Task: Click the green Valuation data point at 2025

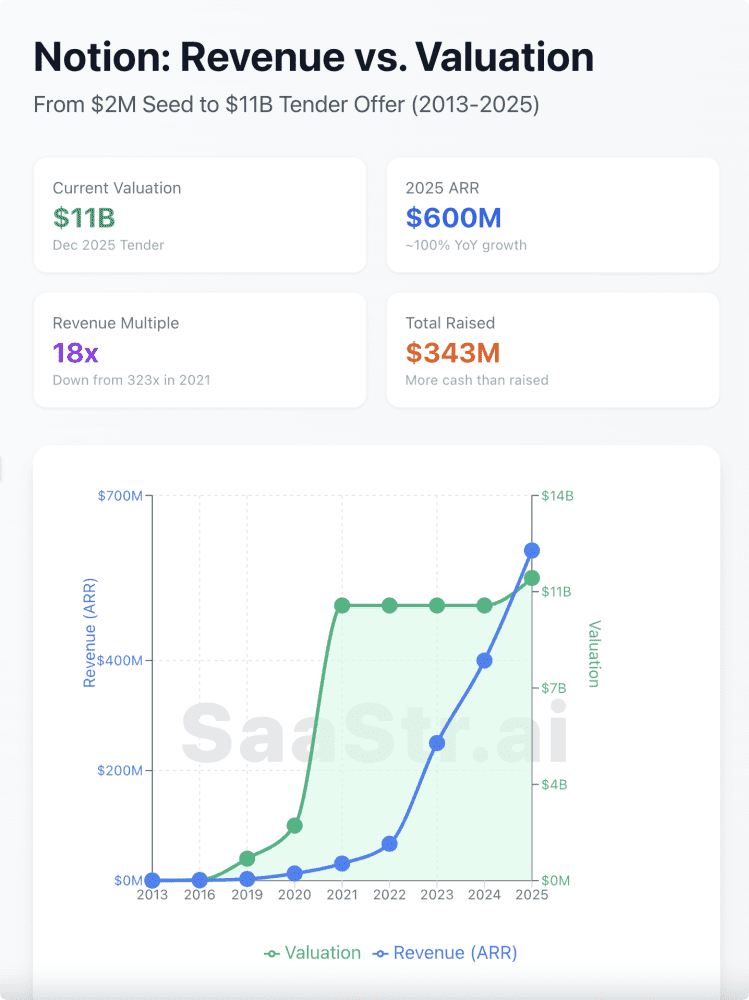Action: (x=531, y=578)
